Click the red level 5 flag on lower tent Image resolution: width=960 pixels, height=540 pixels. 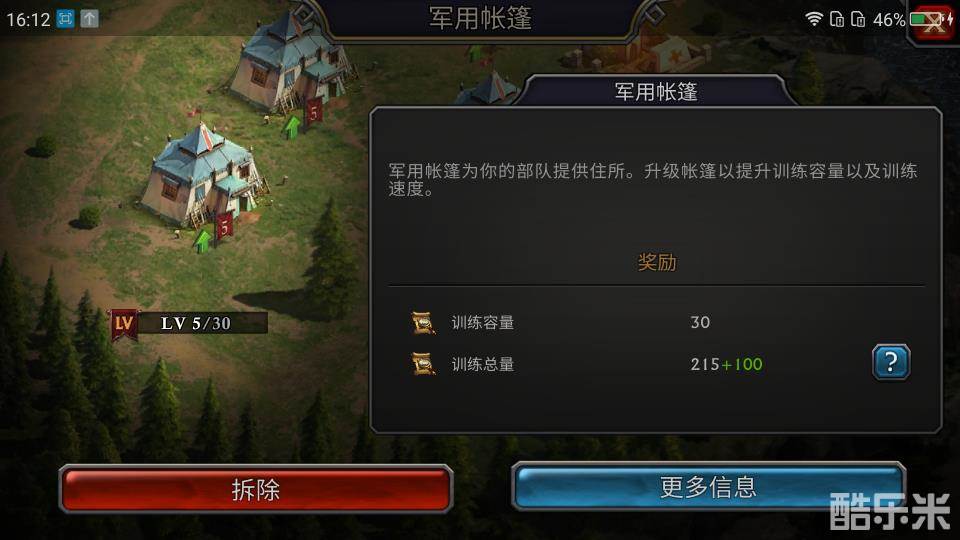click(x=225, y=226)
